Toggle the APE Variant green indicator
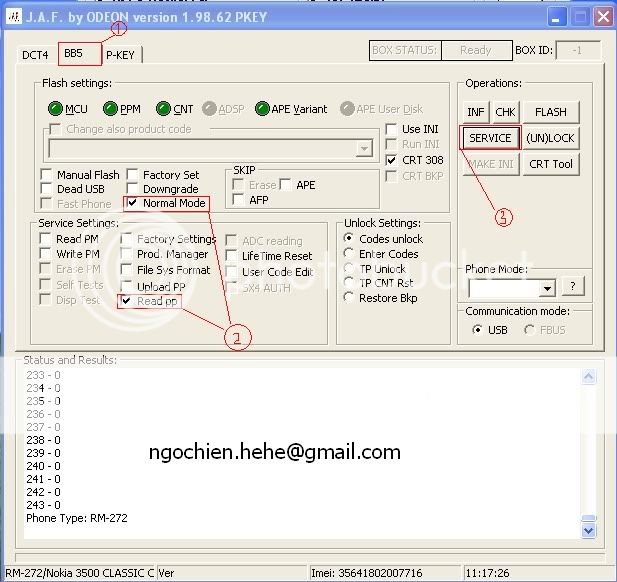Screen dimensions: 617x582 [x=262, y=109]
